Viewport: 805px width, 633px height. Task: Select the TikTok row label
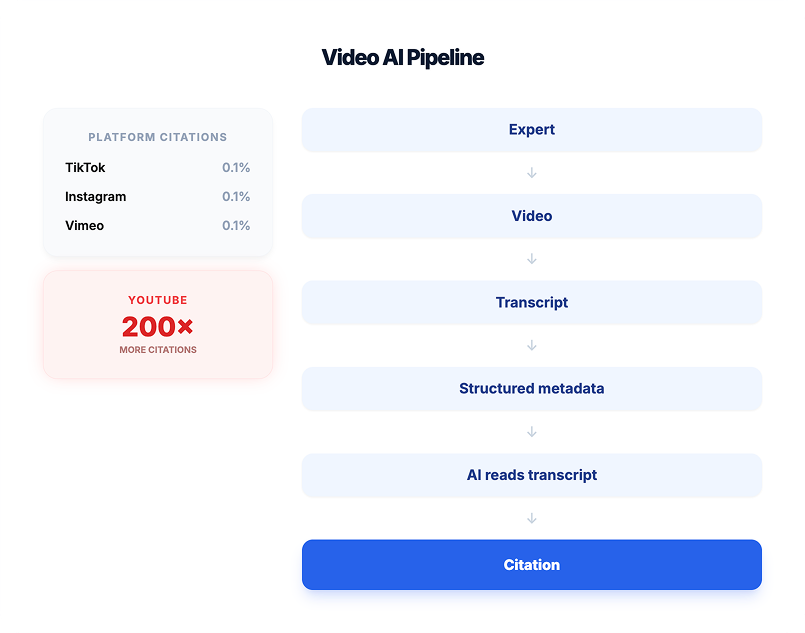[x=85, y=167]
